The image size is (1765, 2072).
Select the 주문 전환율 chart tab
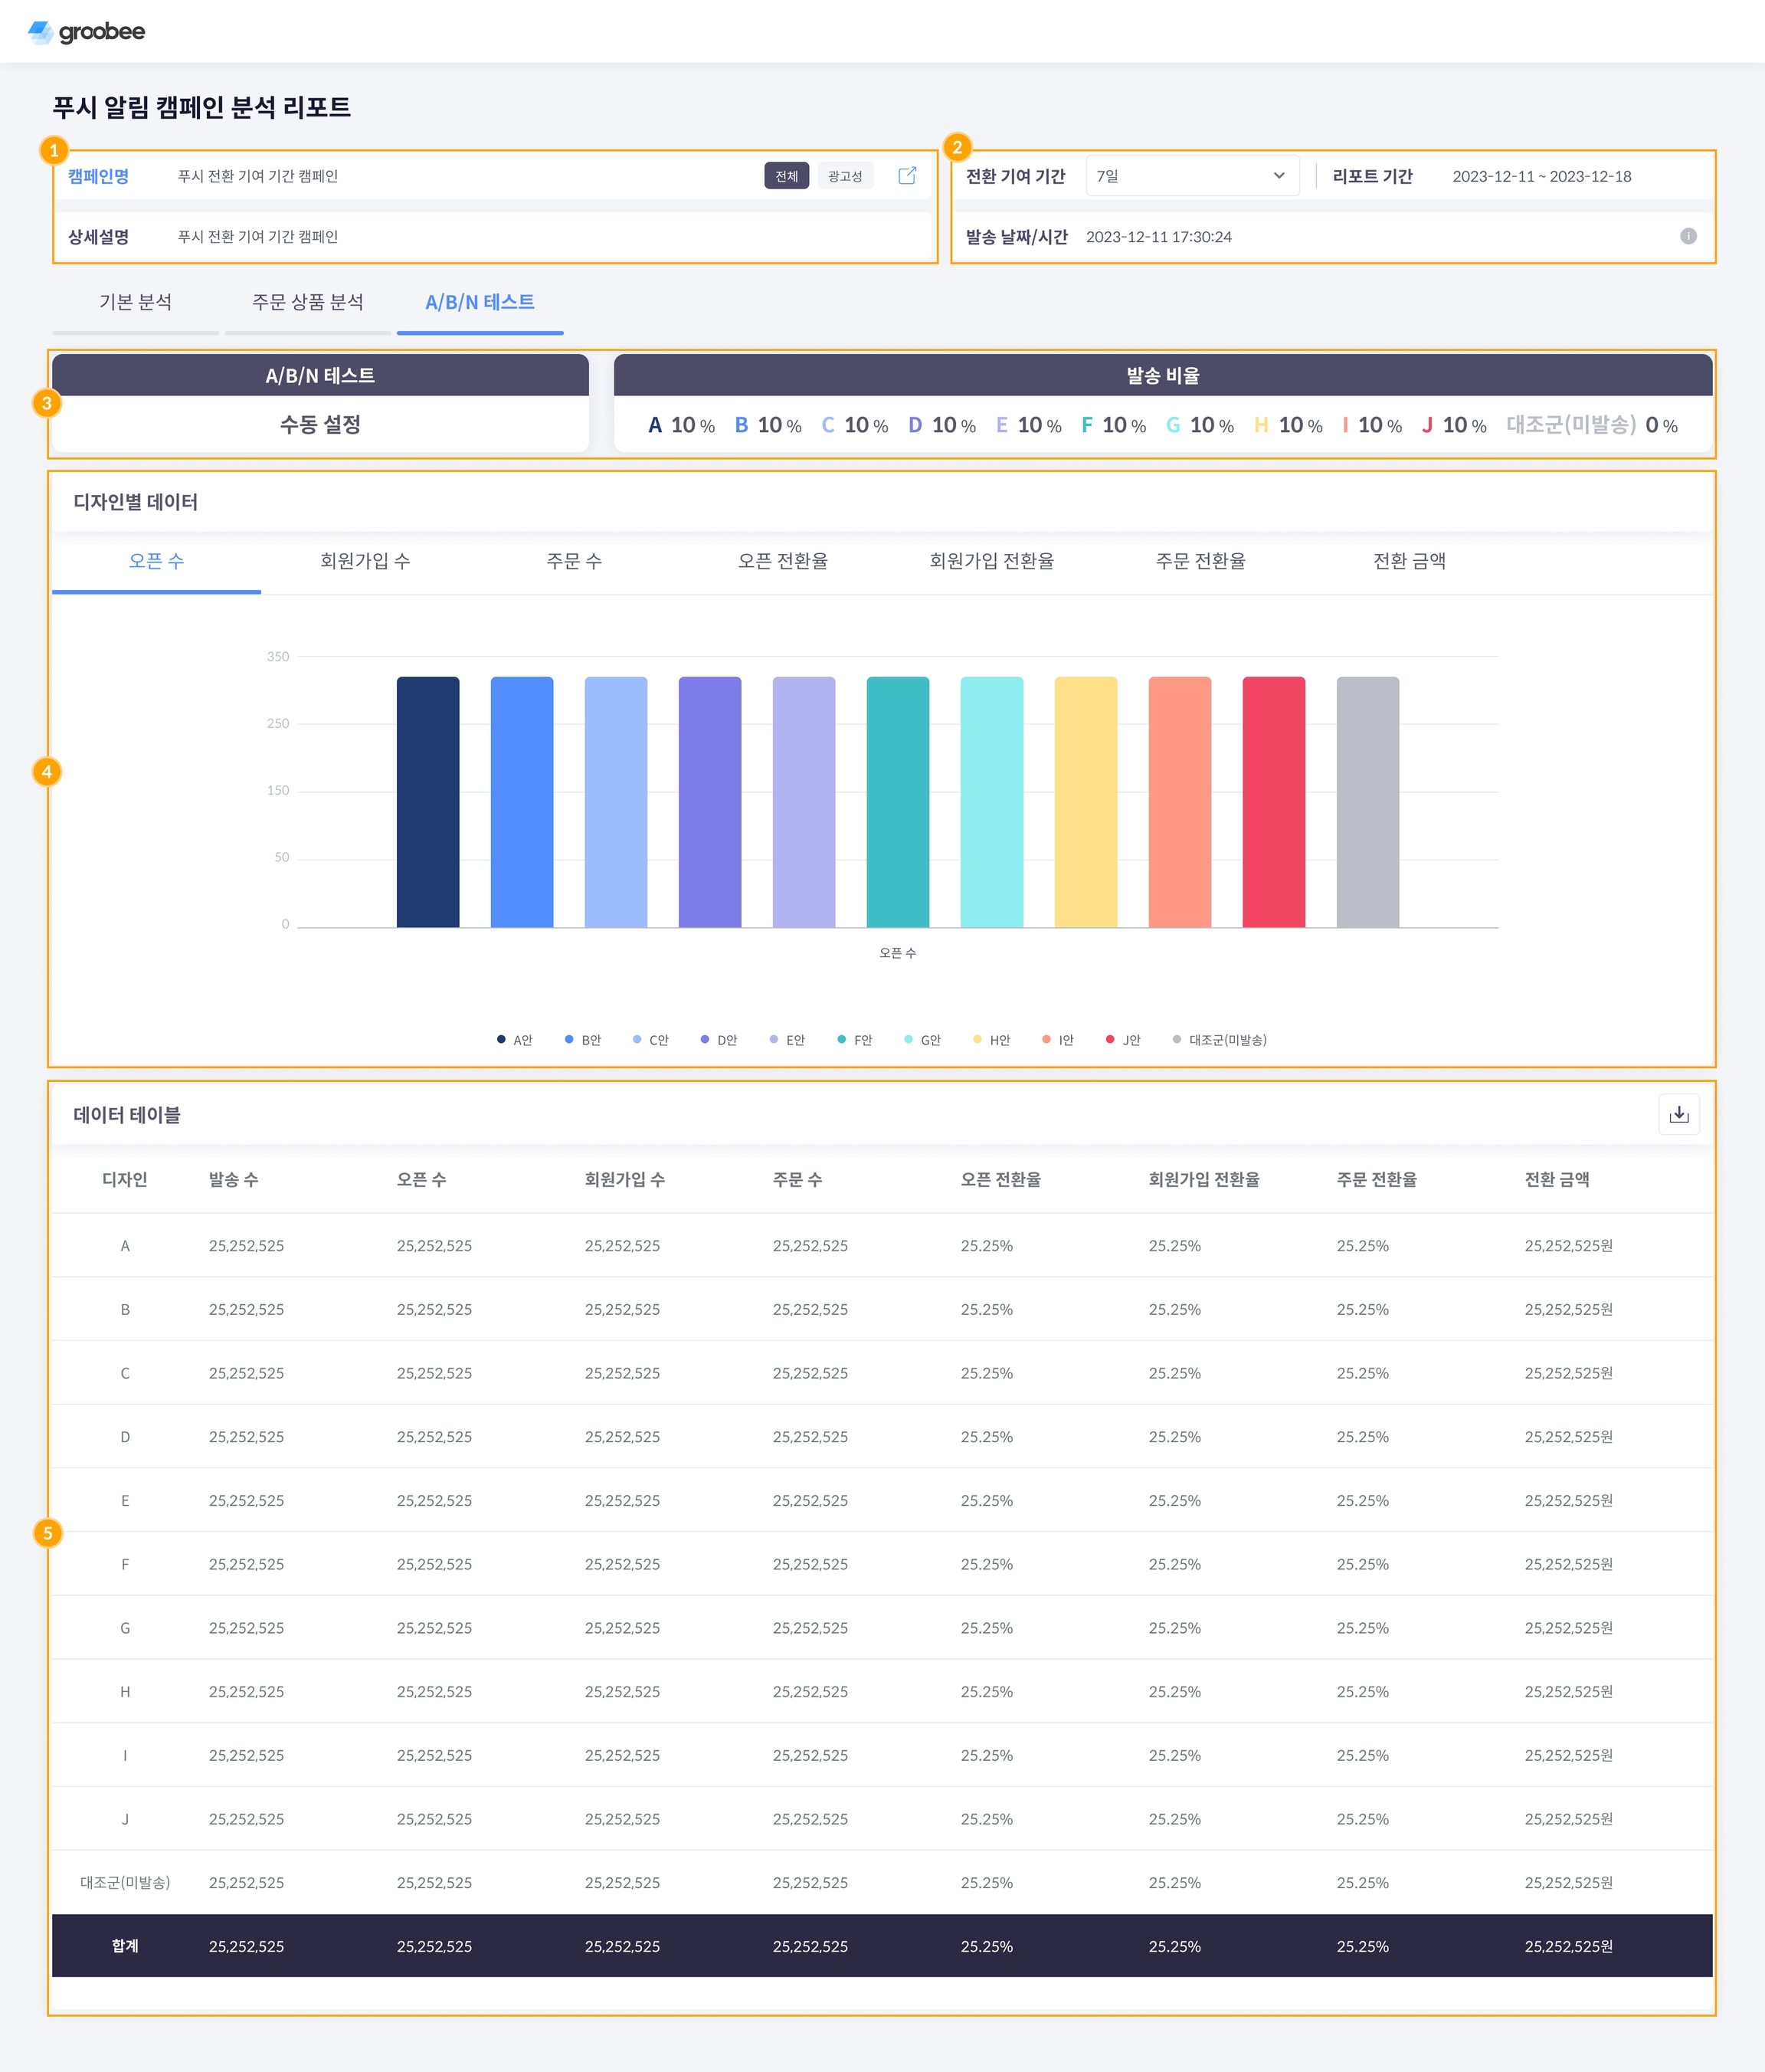[1200, 561]
